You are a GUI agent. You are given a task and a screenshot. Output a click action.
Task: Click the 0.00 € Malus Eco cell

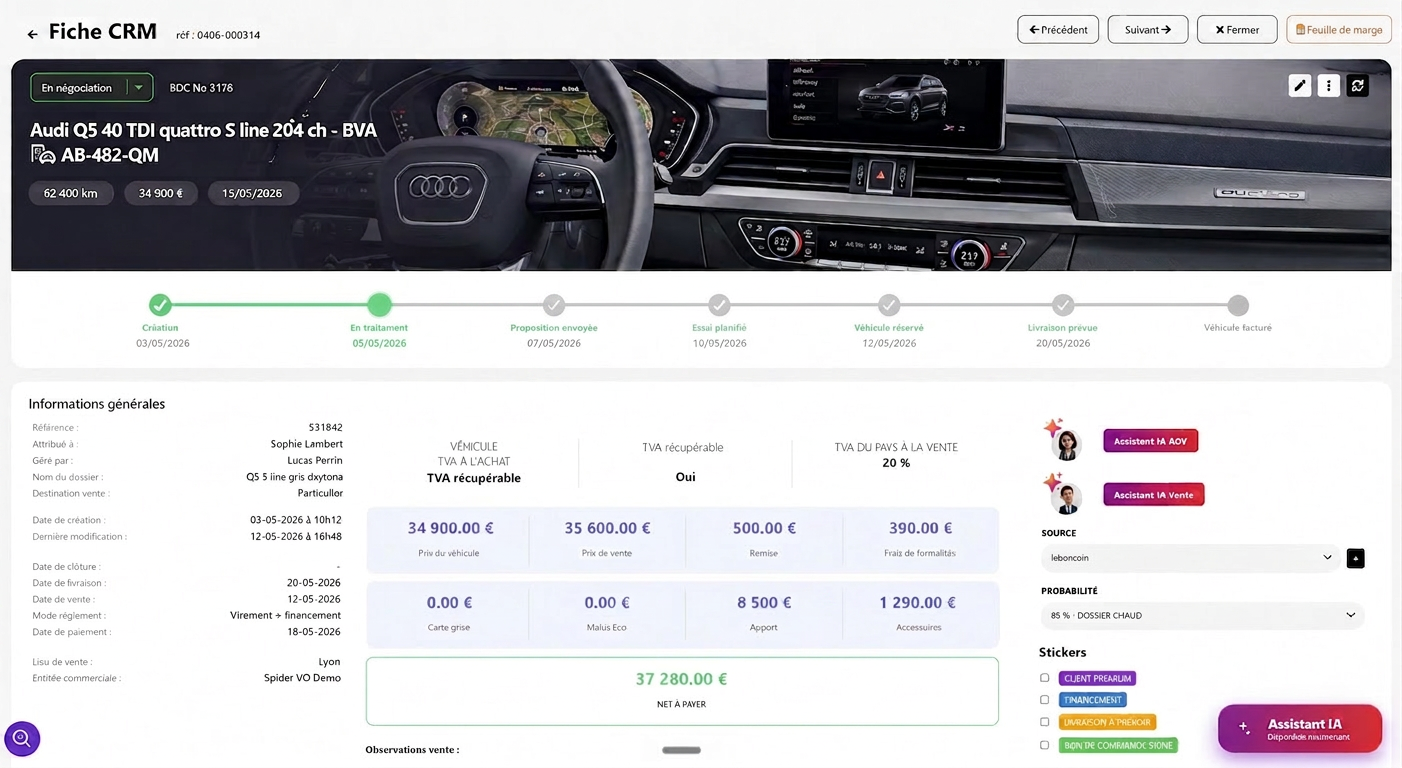(x=607, y=613)
